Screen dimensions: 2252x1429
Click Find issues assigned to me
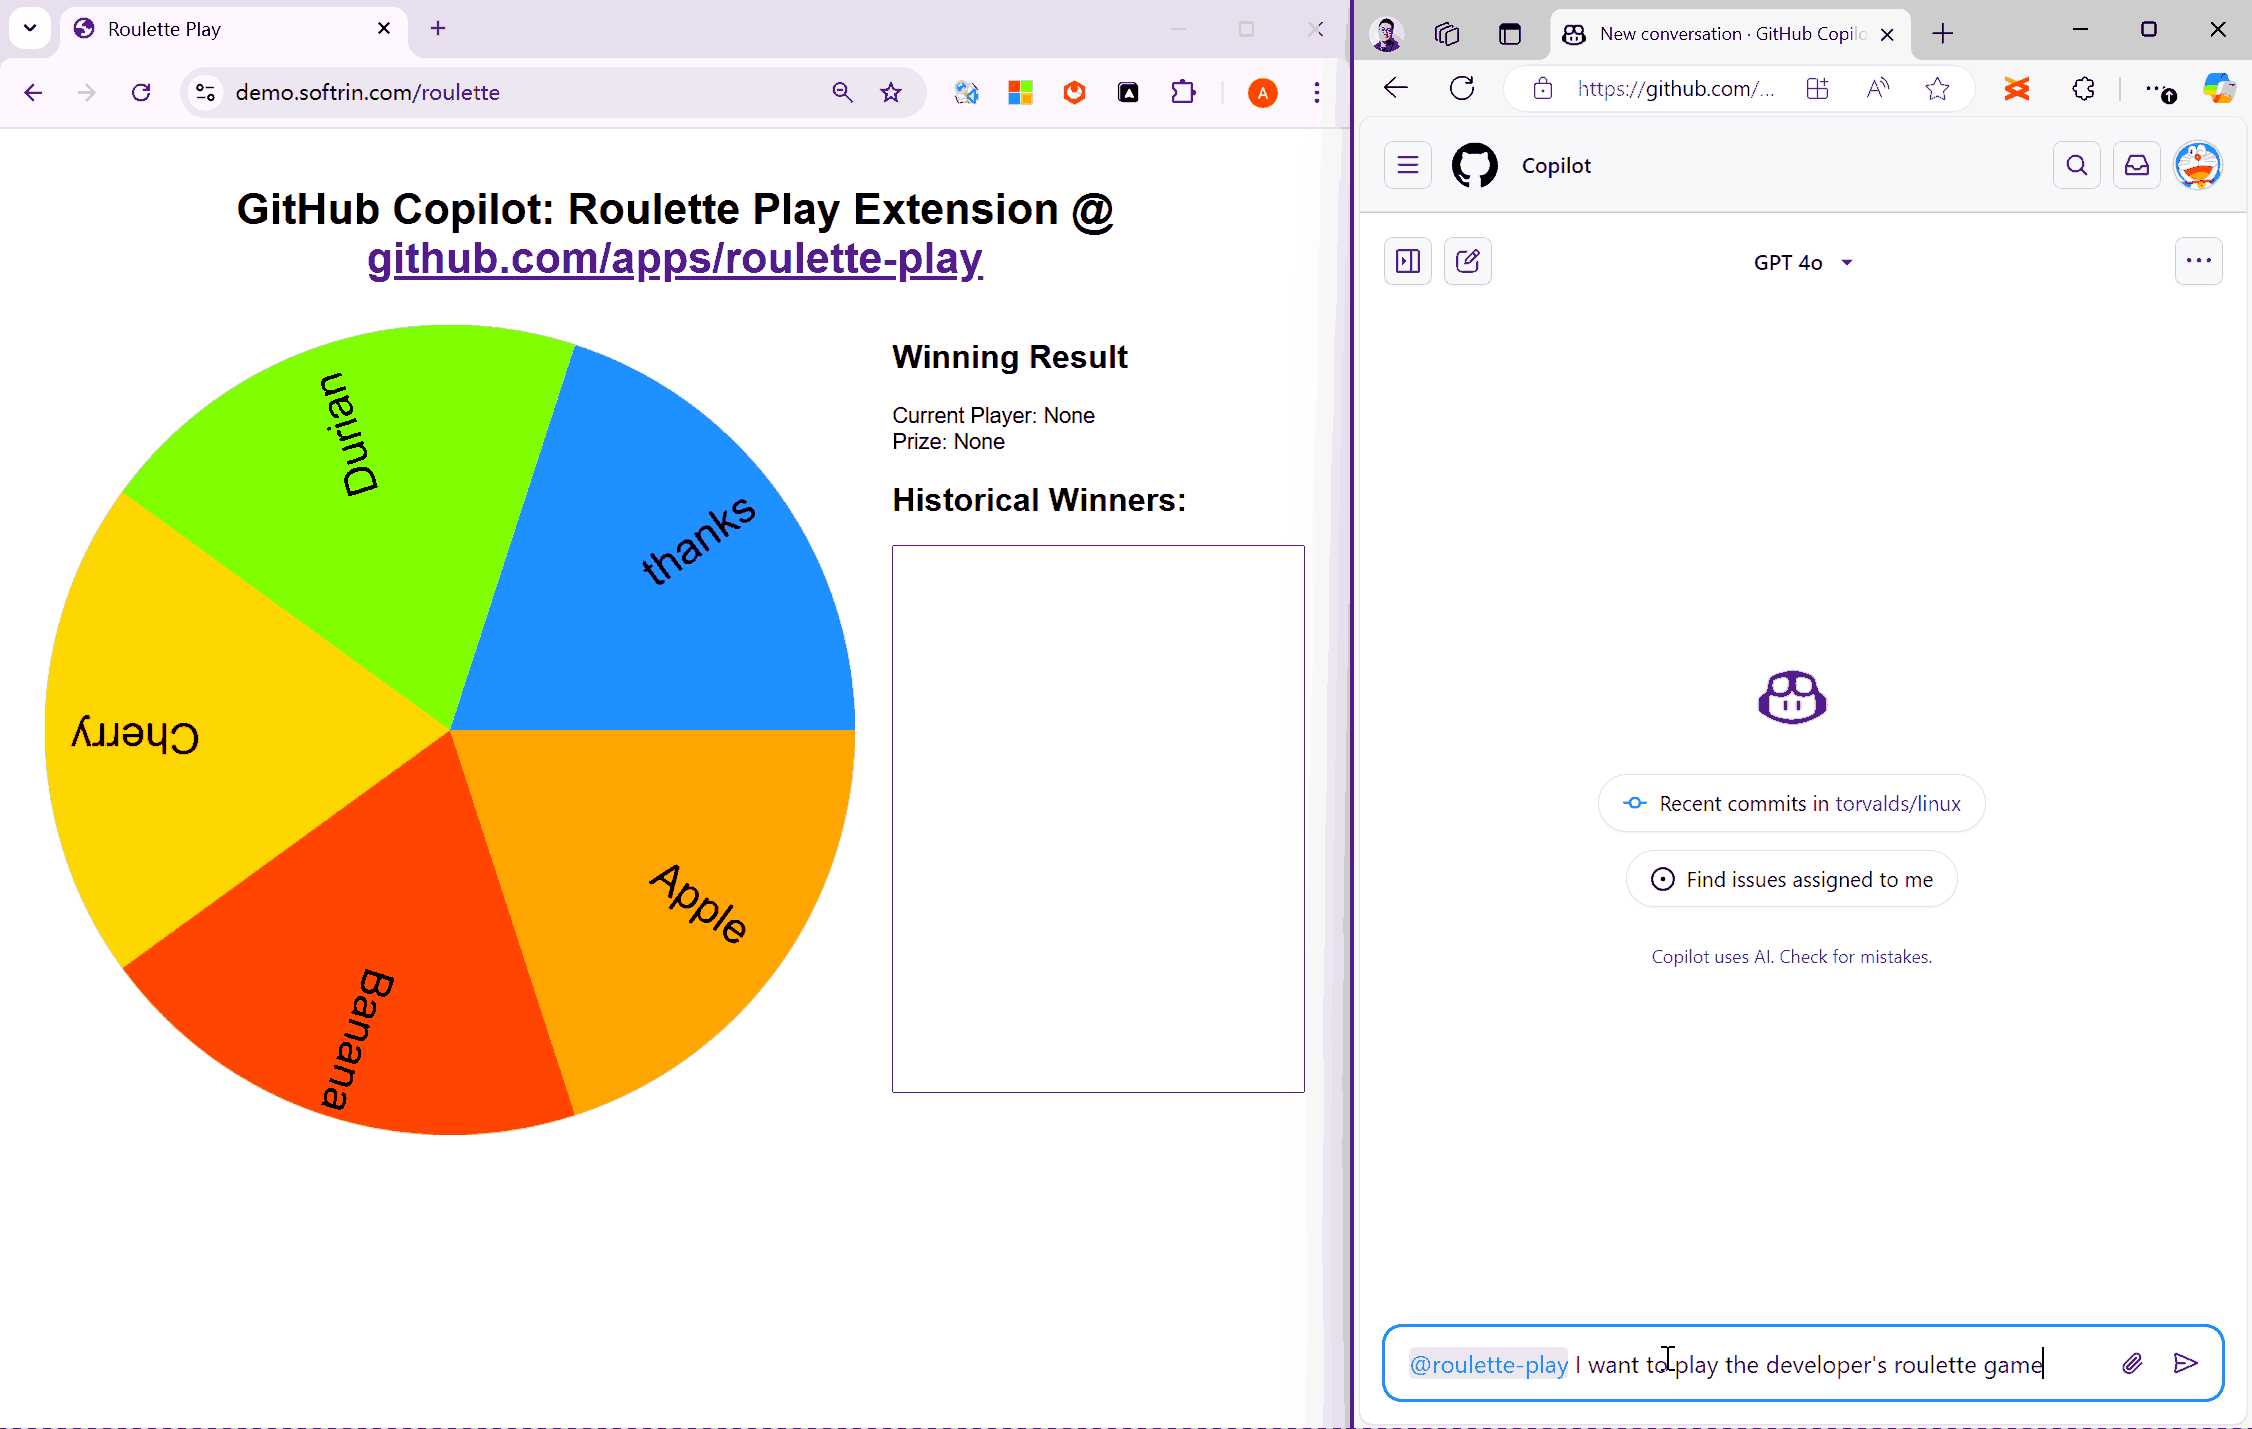point(1791,879)
